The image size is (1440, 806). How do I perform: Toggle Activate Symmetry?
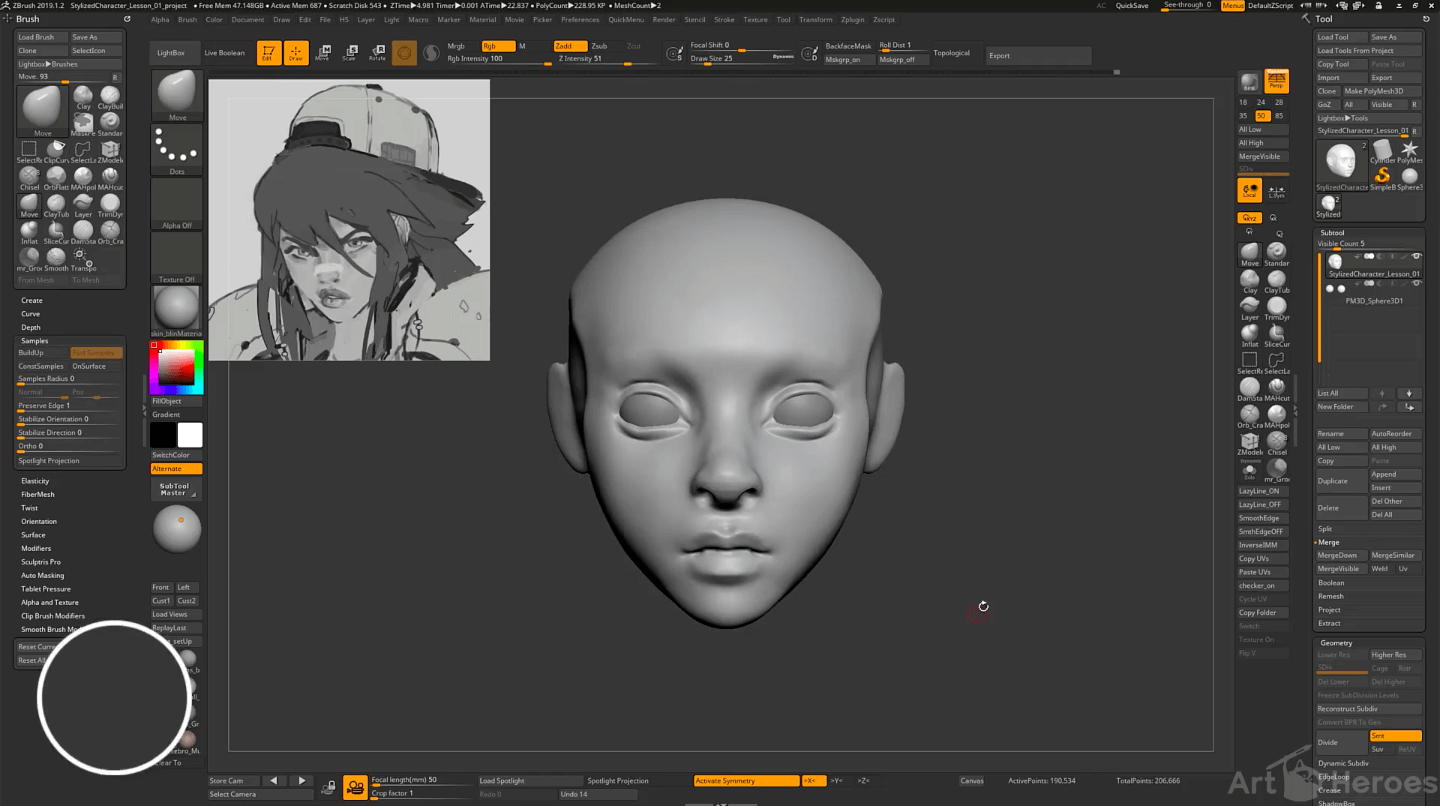[746, 780]
